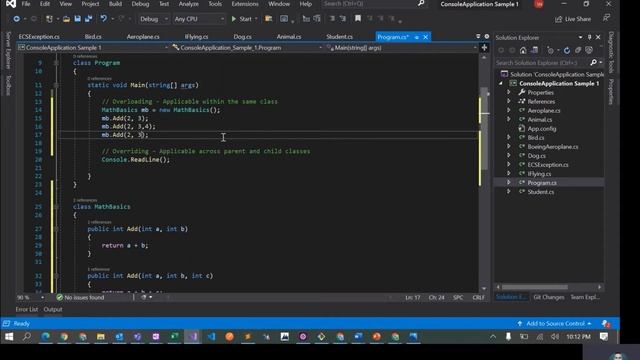Click Home icon in Solution Explorer

523,50
